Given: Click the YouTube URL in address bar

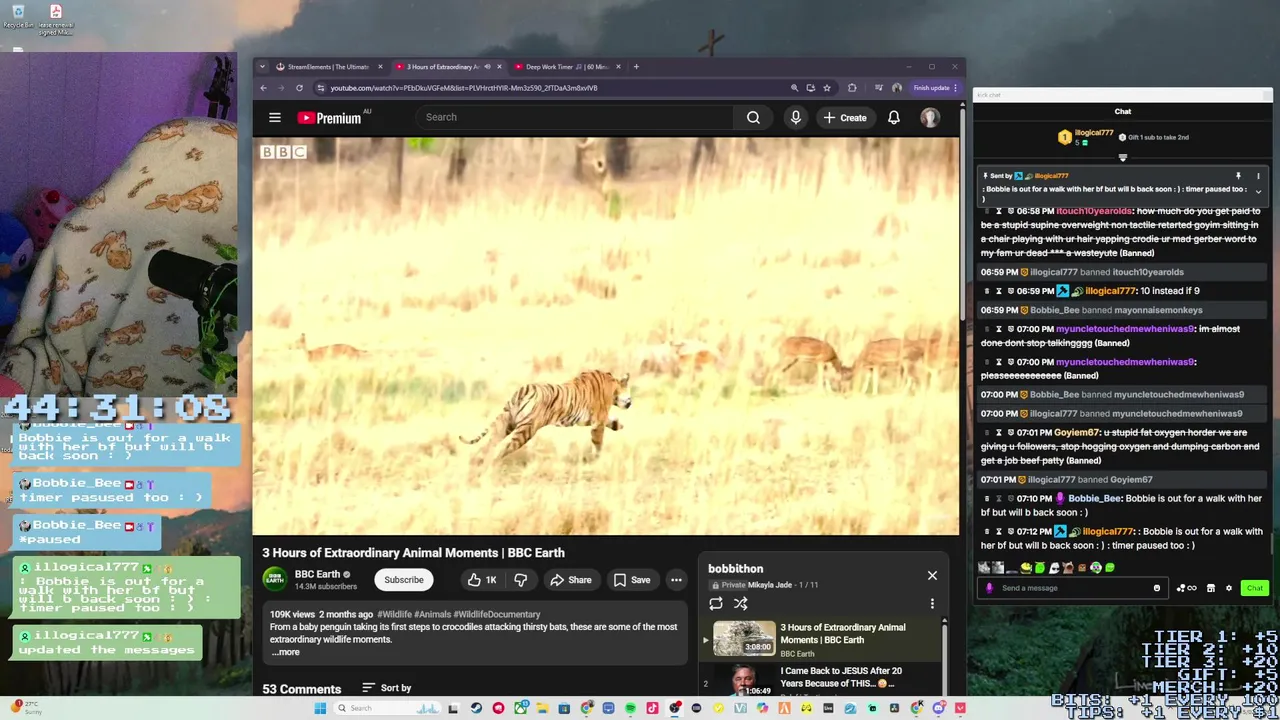Looking at the screenshot, I should [x=464, y=88].
